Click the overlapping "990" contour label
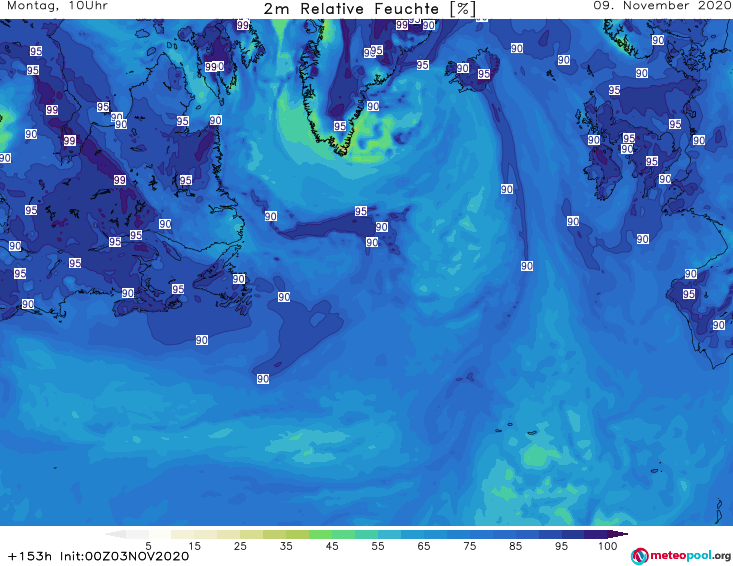The image size is (733, 566). [215, 67]
